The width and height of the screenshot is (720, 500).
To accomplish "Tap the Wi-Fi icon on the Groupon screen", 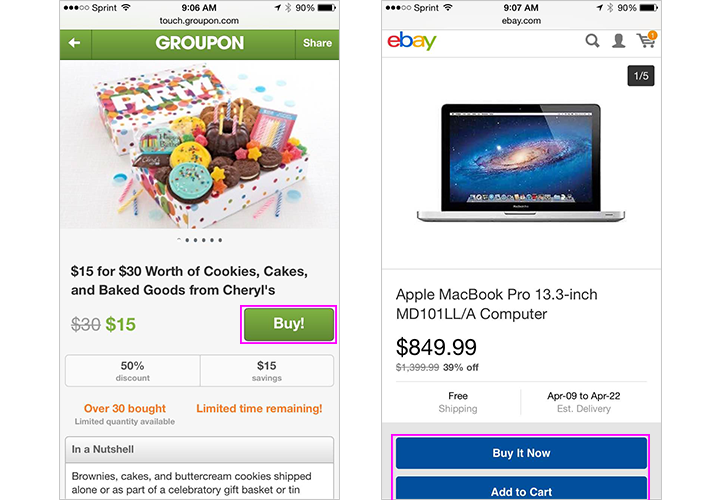I will 125,7.
